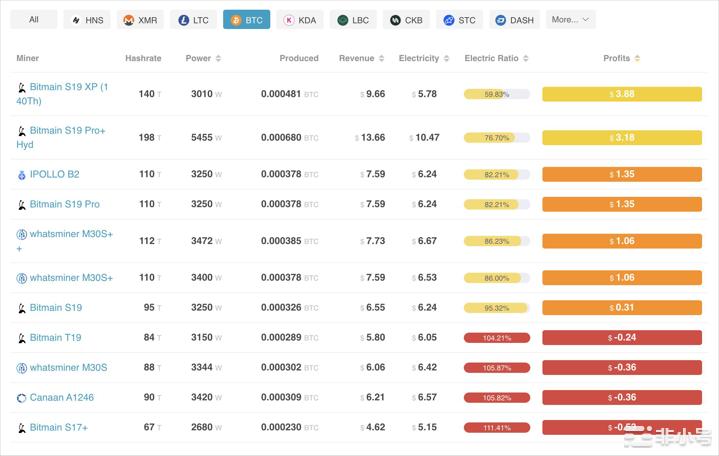The width and height of the screenshot is (719, 456).
Task: Click the Bitmain icon beside S19 Pro+ Hyd
Action: [21, 131]
